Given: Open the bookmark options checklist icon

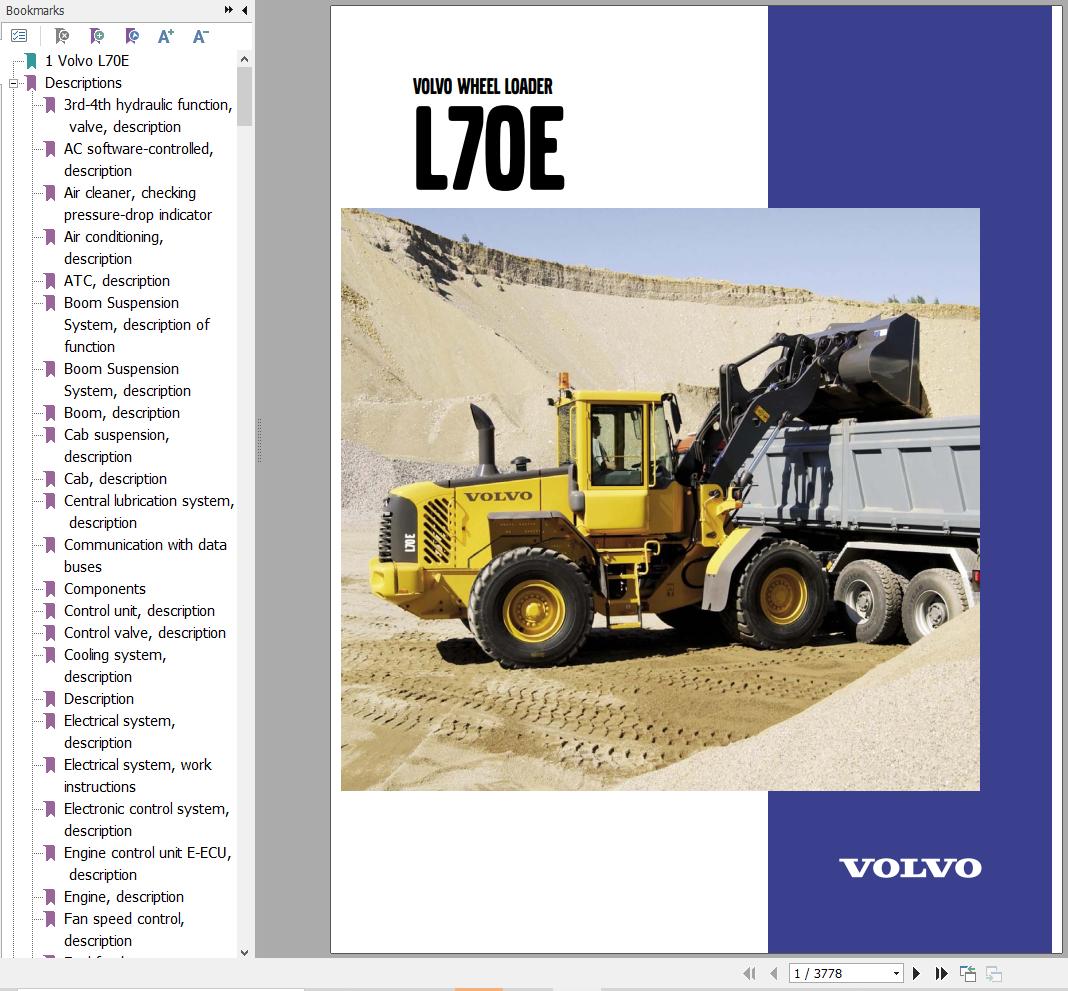Looking at the screenshot, I should tap(19, 35).
